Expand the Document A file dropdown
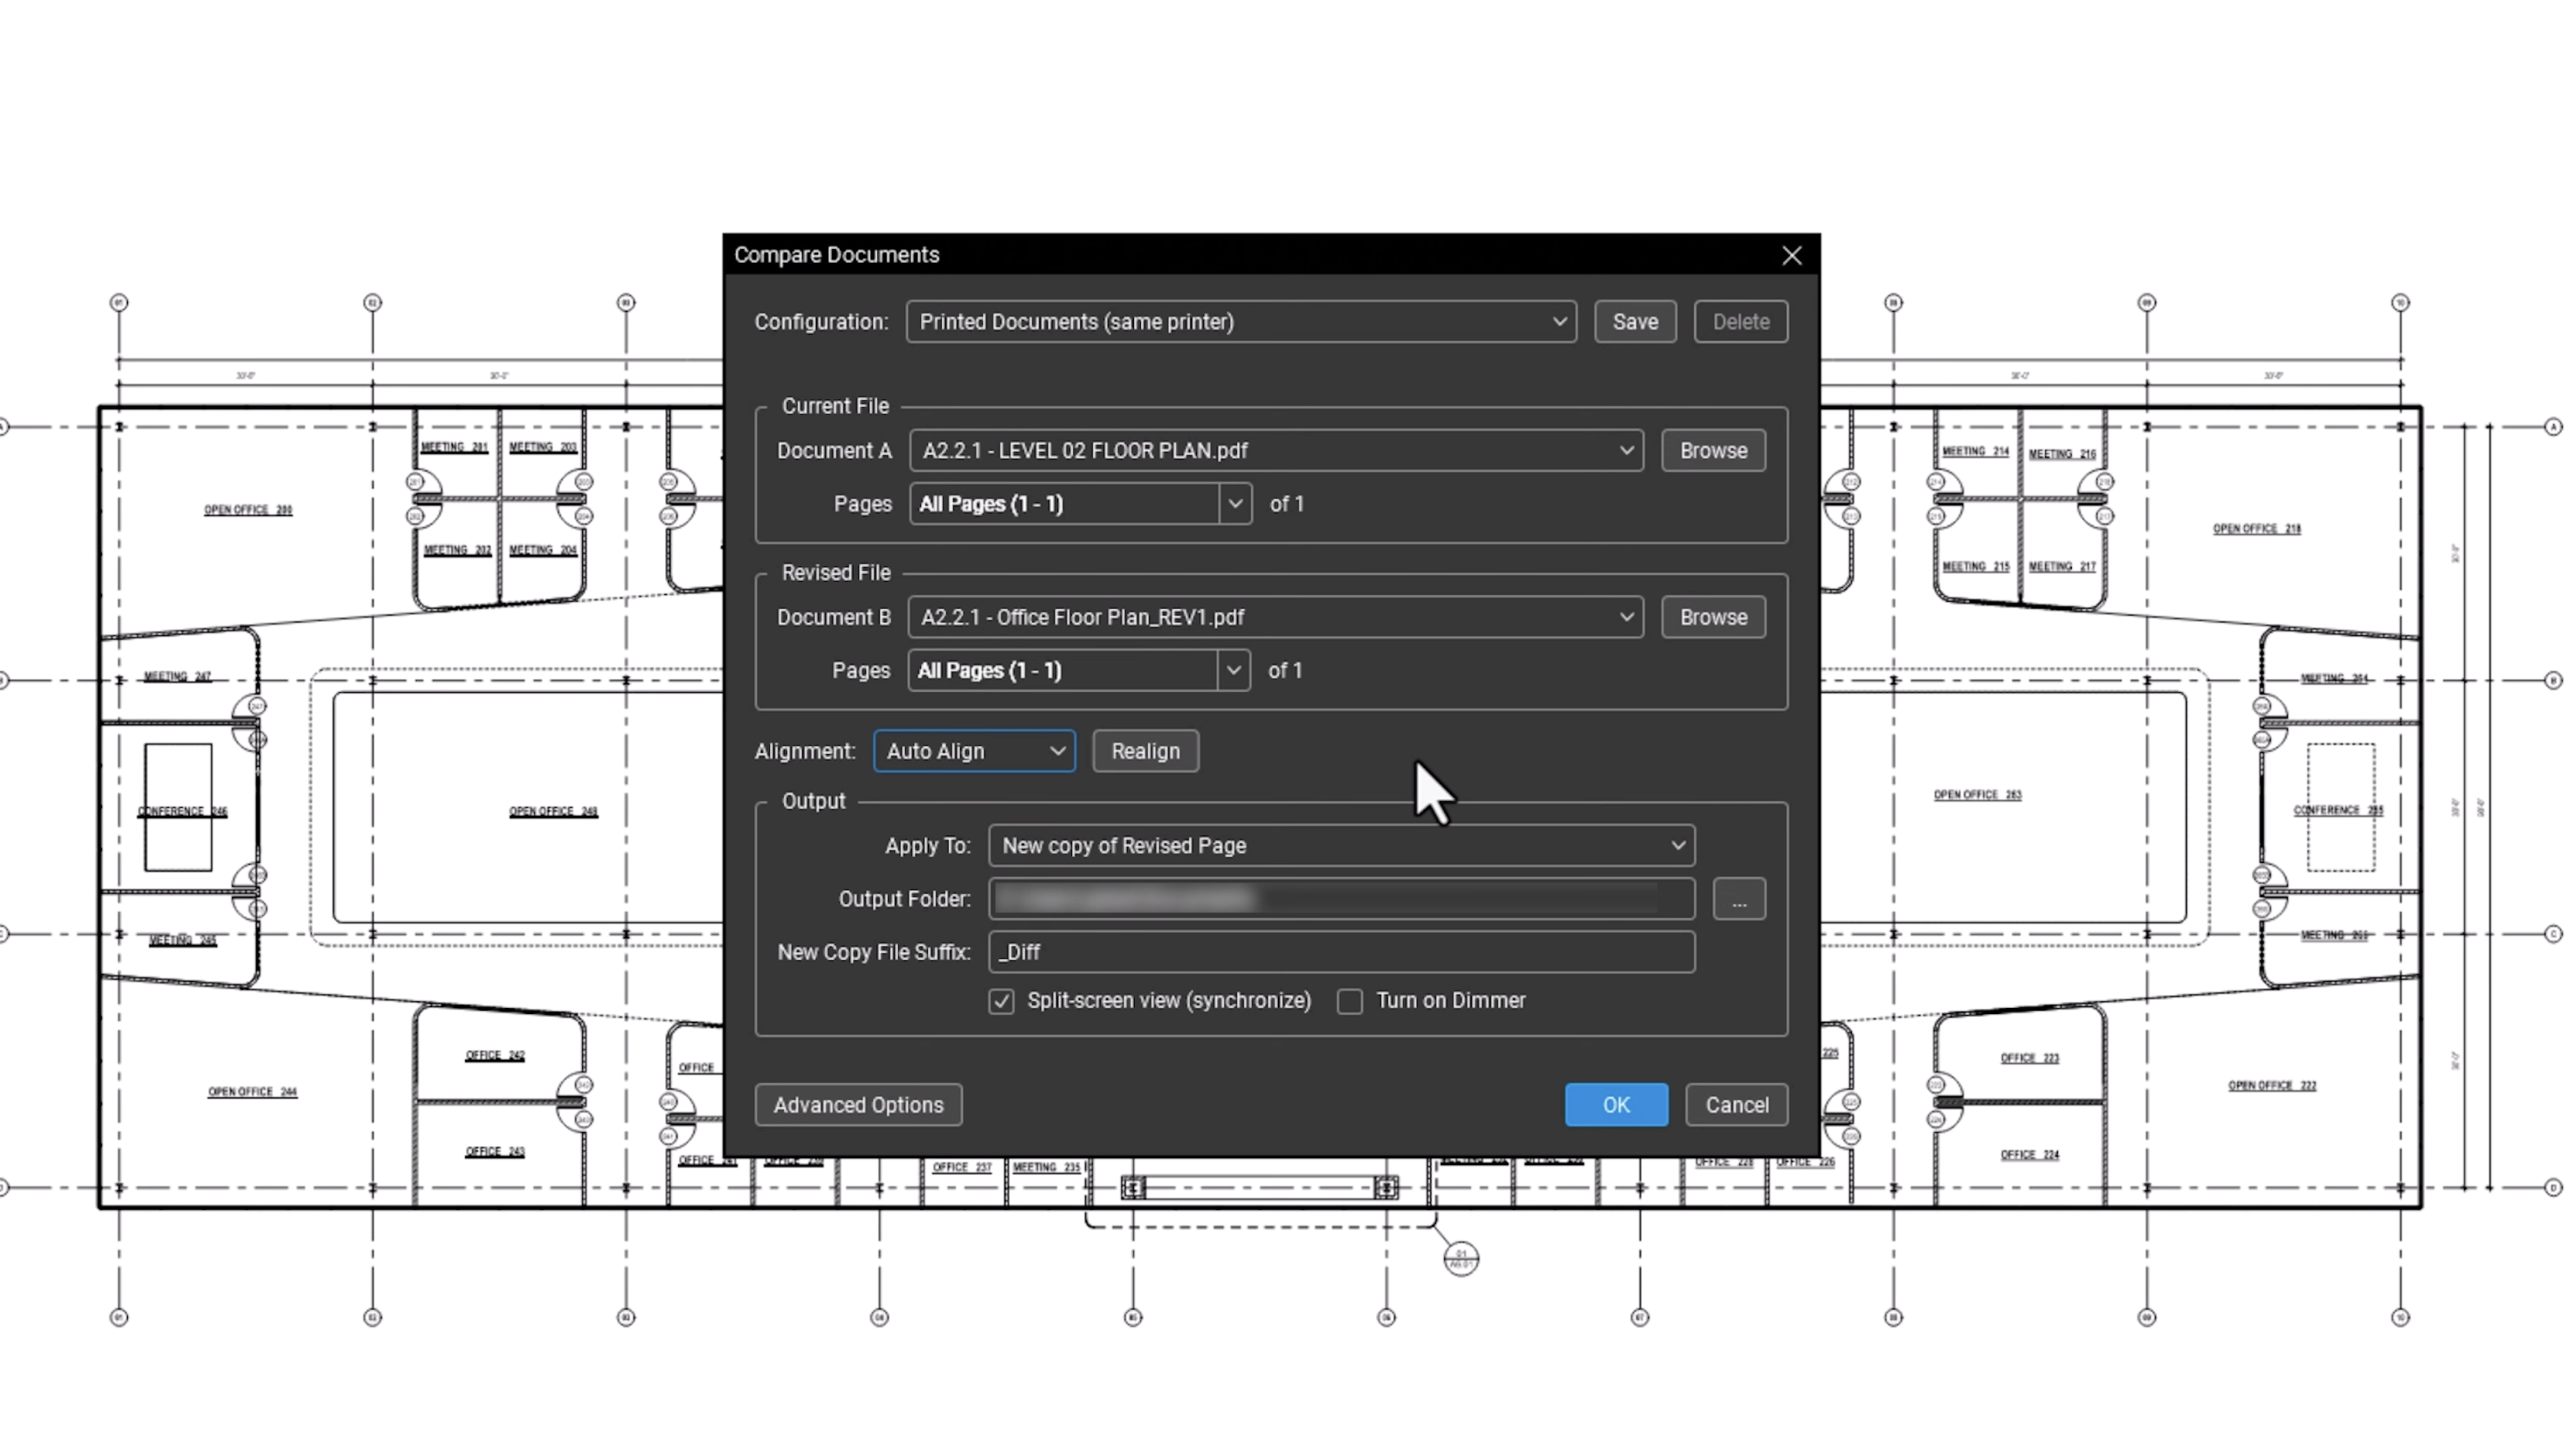2576x1444 pixels. (x=1275, y=451)
